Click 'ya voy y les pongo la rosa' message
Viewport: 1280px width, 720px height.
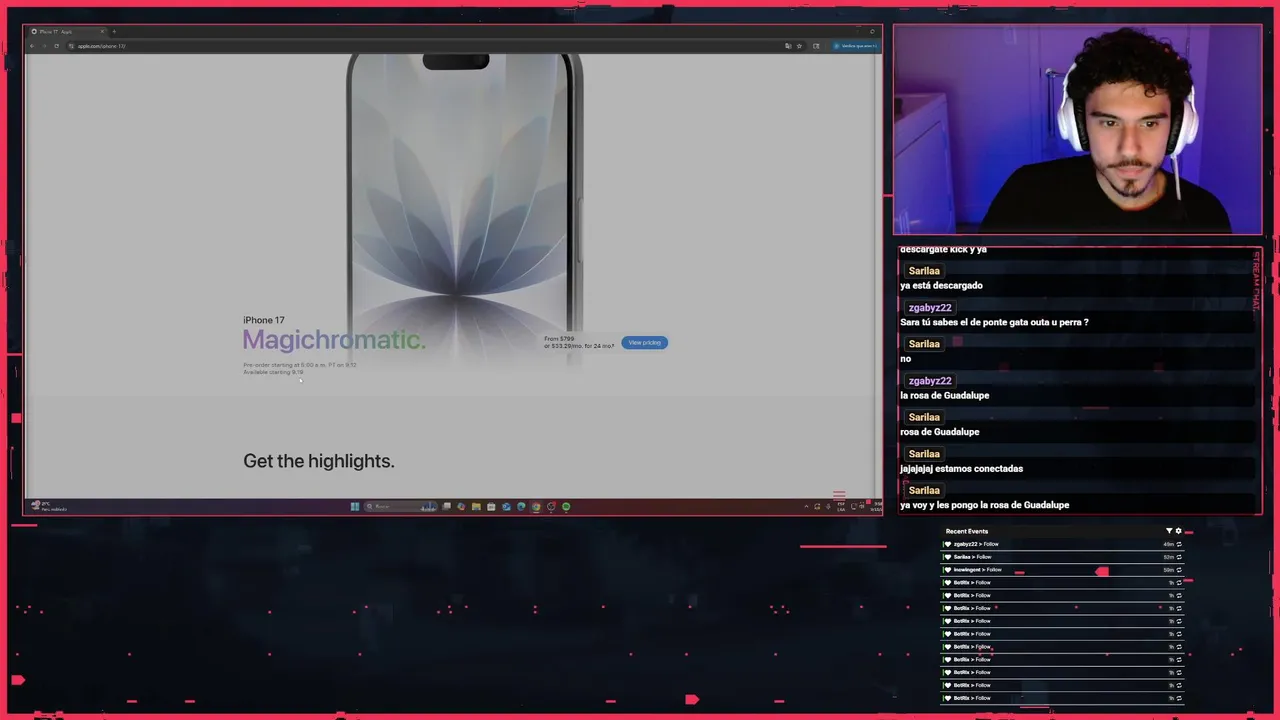(x=984, y=505)
